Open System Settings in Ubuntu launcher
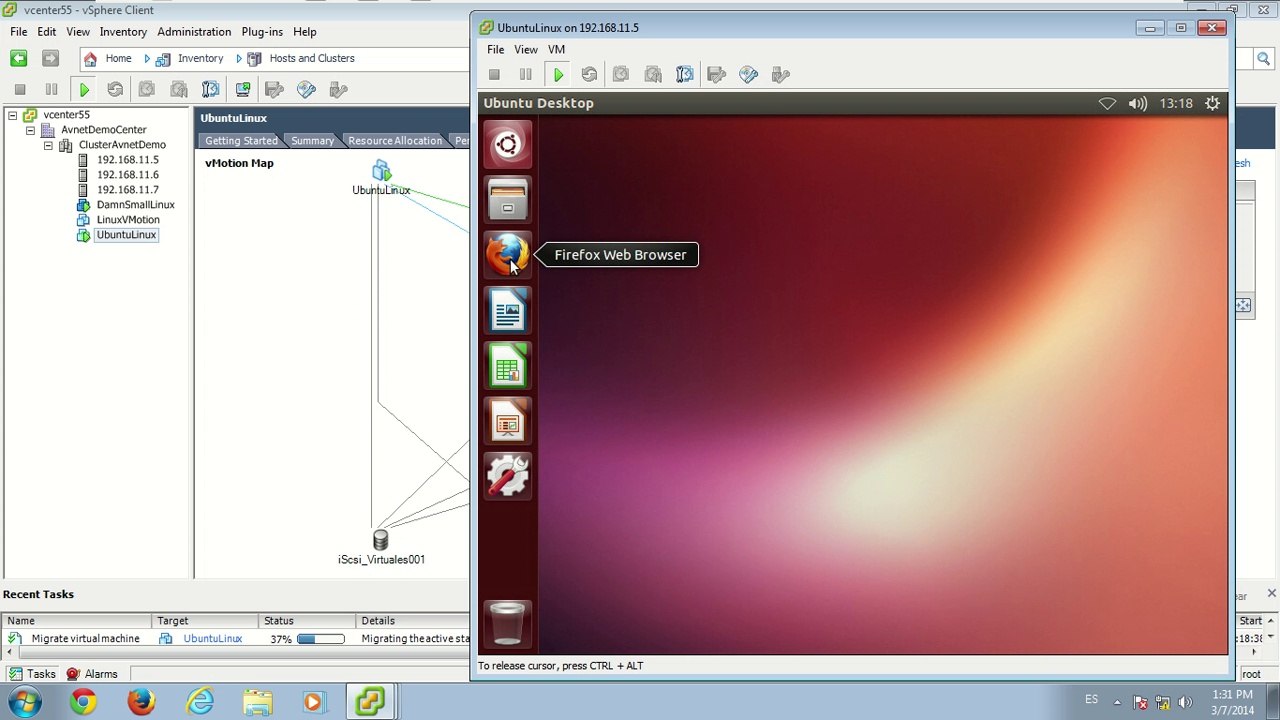The image size is (1280, 720). [507, 475]
